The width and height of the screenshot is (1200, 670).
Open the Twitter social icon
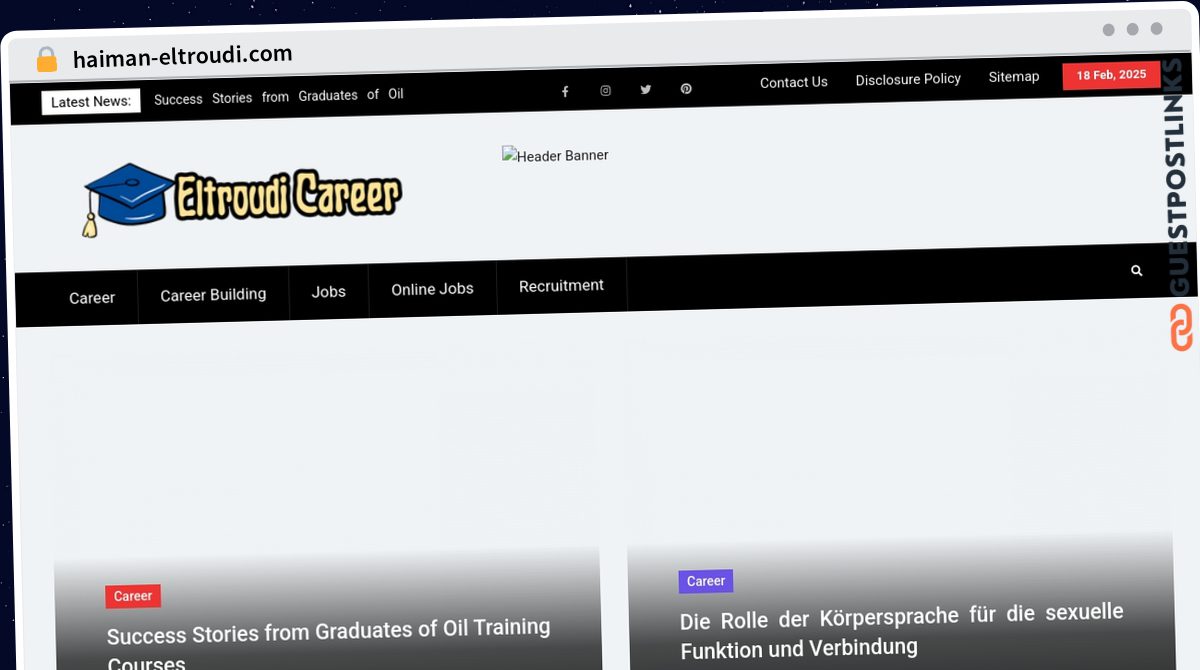point(646,89)
